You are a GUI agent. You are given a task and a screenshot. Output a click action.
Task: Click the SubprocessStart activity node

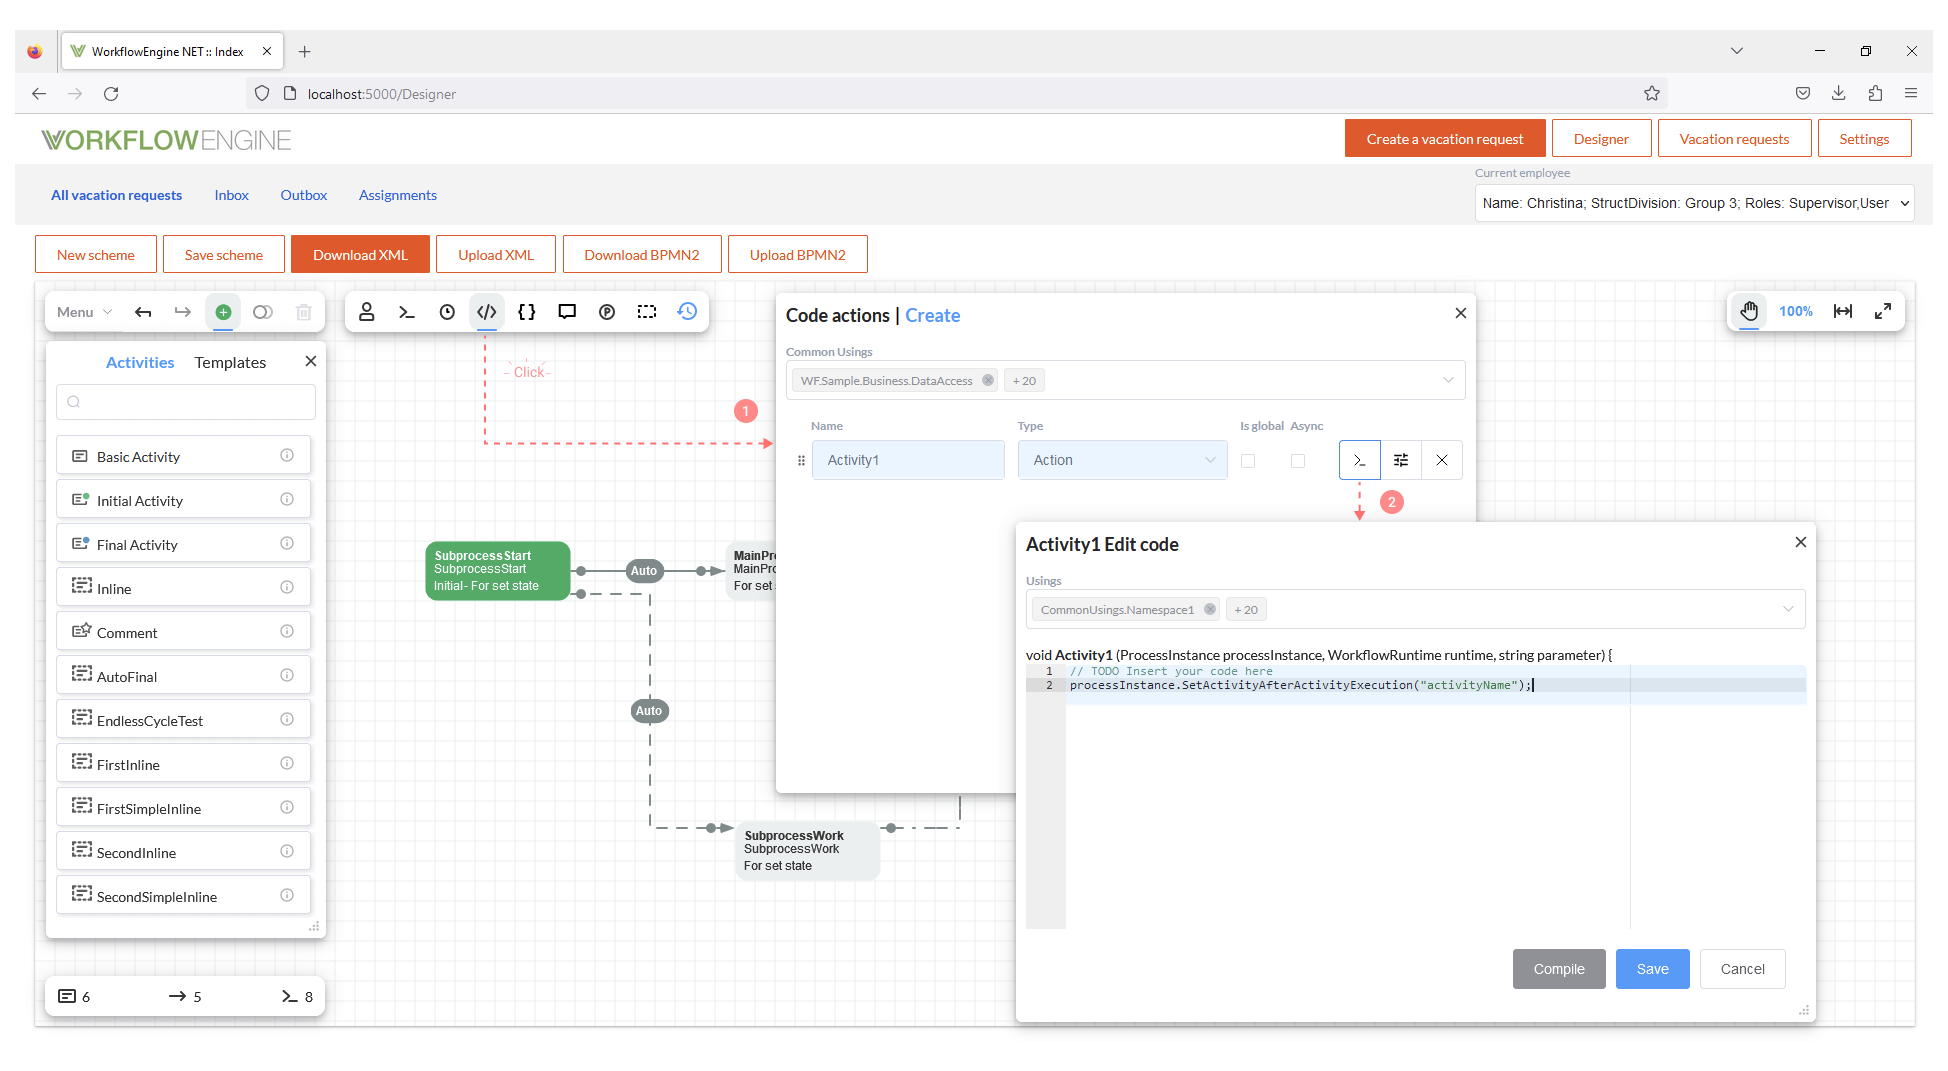498,570
